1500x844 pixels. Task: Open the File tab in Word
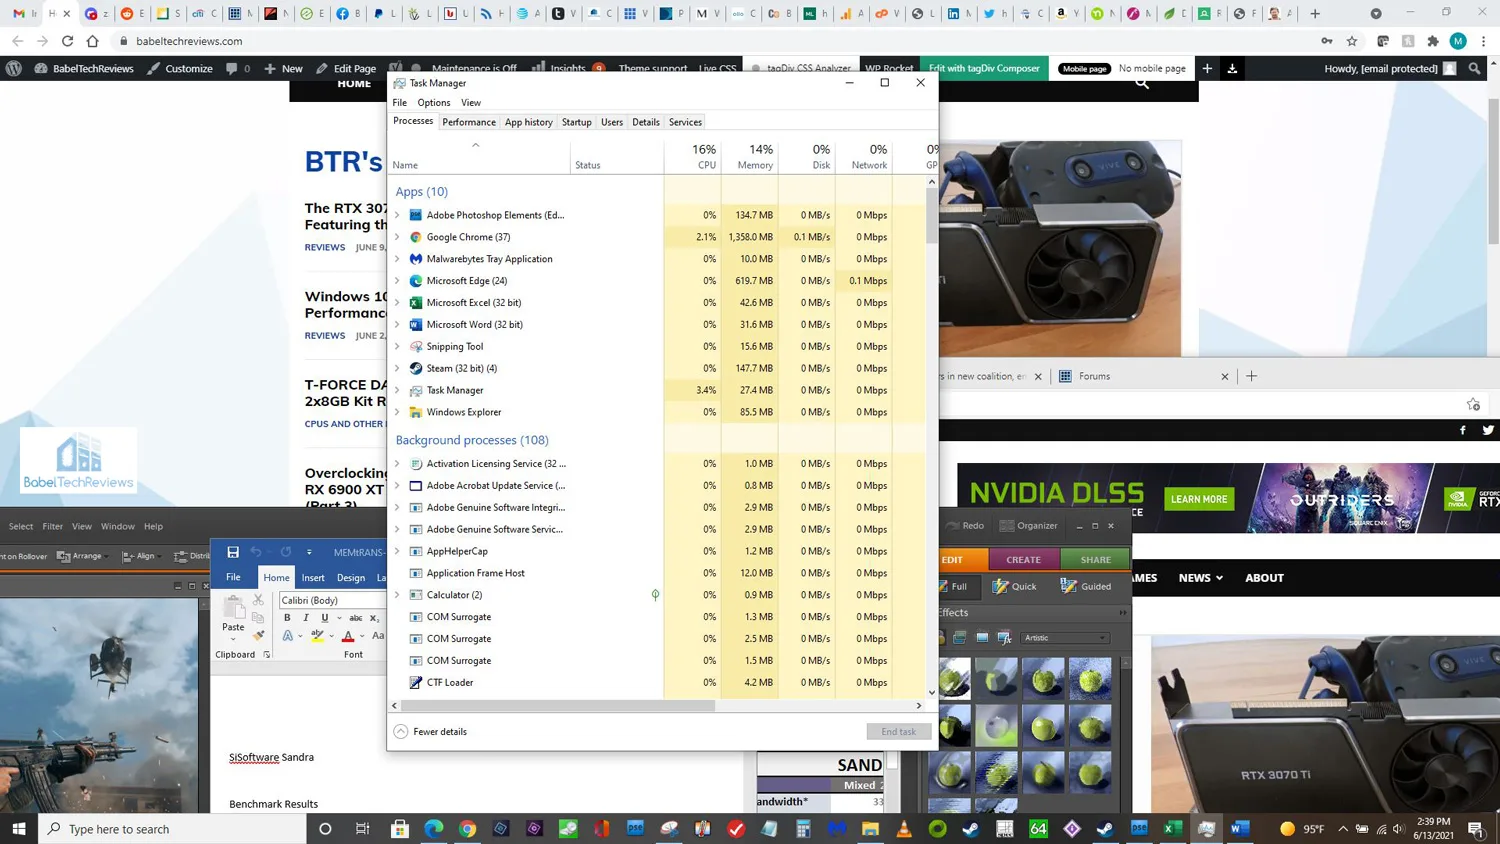[233, 577]
